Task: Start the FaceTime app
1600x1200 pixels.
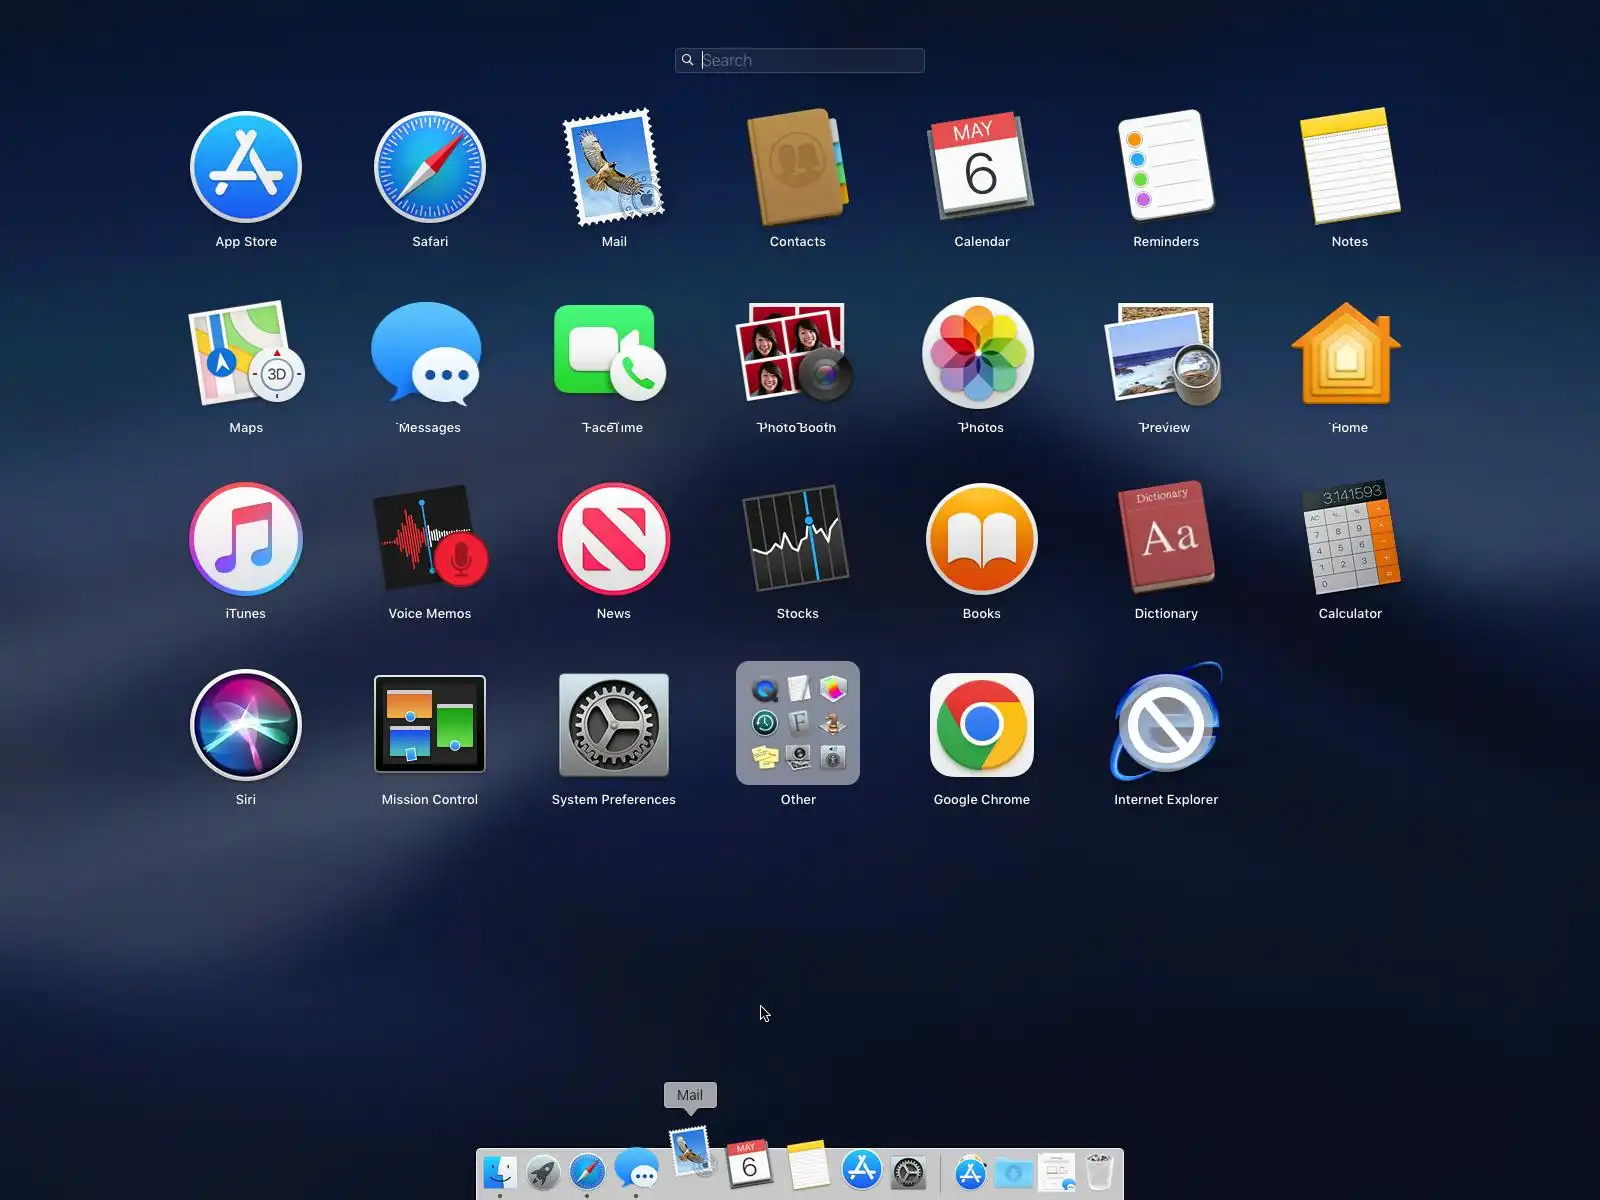Action: [610, 353]
